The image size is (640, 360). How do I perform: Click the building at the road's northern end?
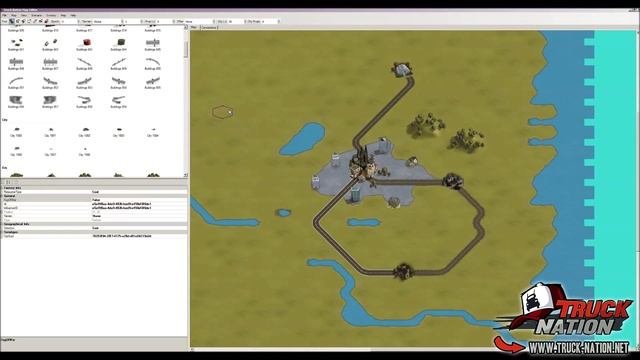(402, 69)
